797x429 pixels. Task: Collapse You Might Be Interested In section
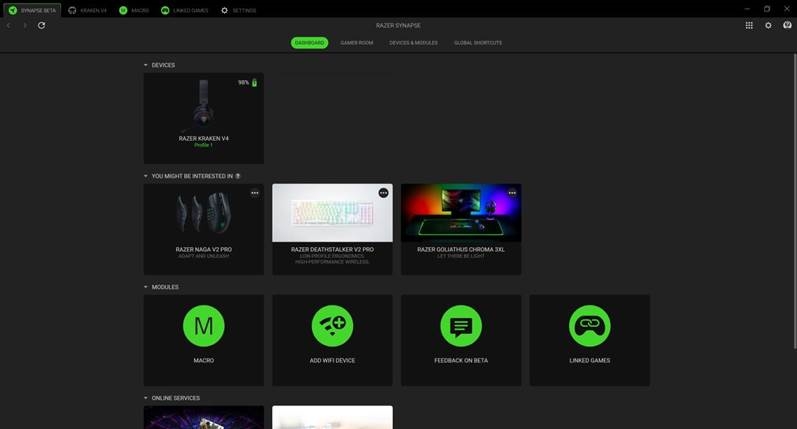pyautogui.click(x=145, y=176)
